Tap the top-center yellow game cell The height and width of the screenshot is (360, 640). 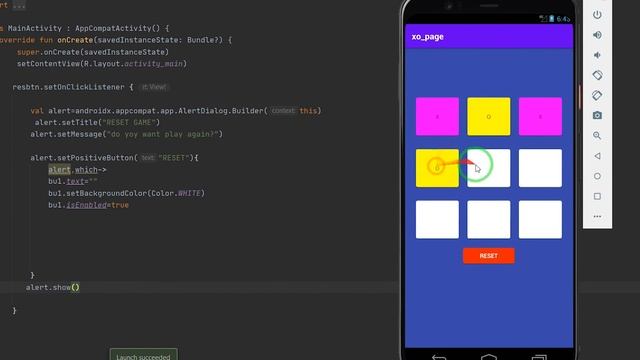pyautogui.click(x=489, y=116)
